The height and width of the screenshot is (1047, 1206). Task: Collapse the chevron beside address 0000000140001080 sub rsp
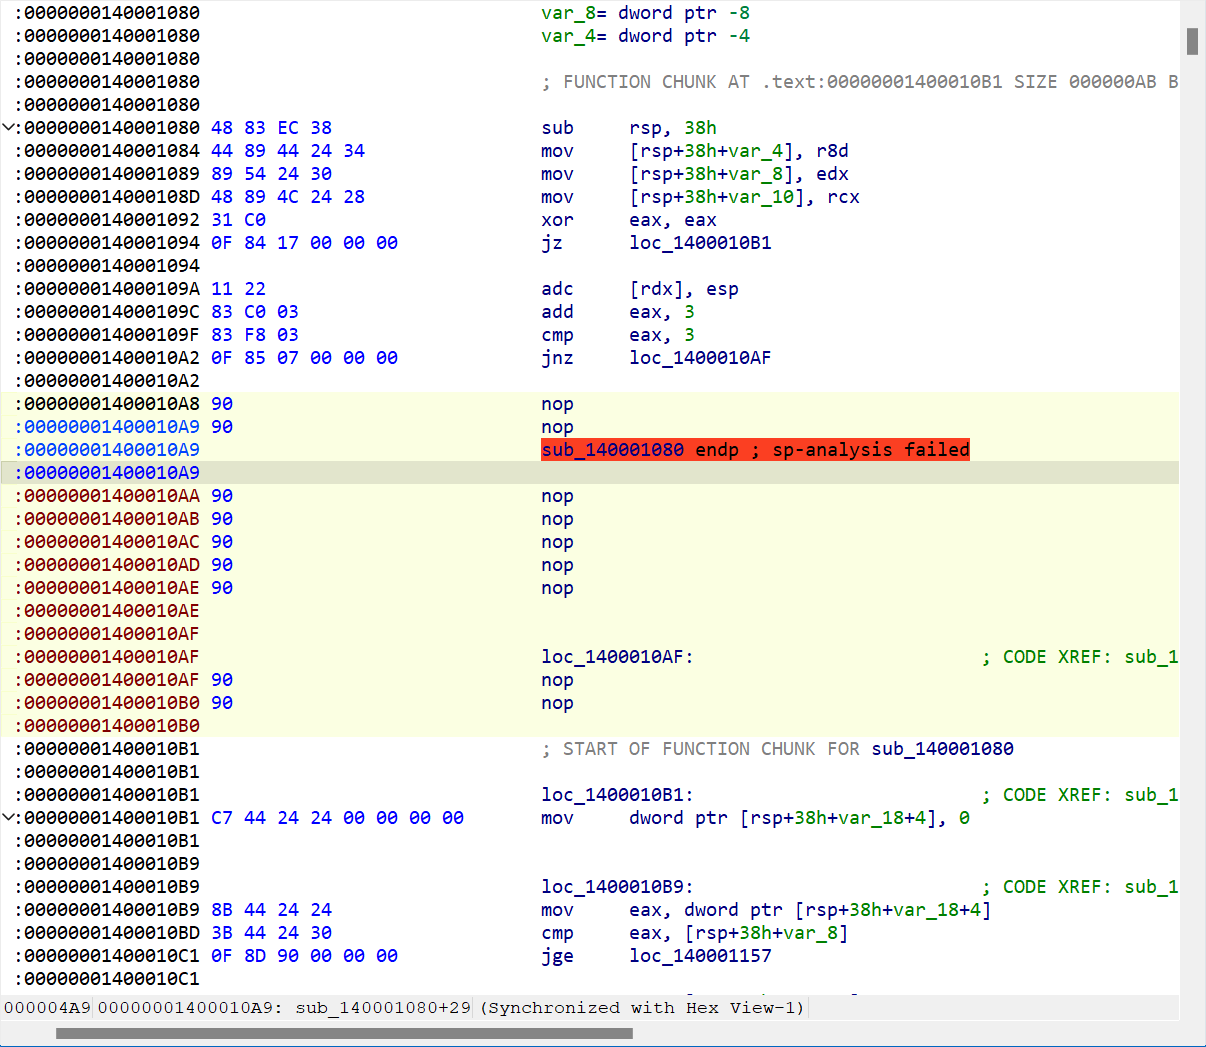click(x=9, y=128)
